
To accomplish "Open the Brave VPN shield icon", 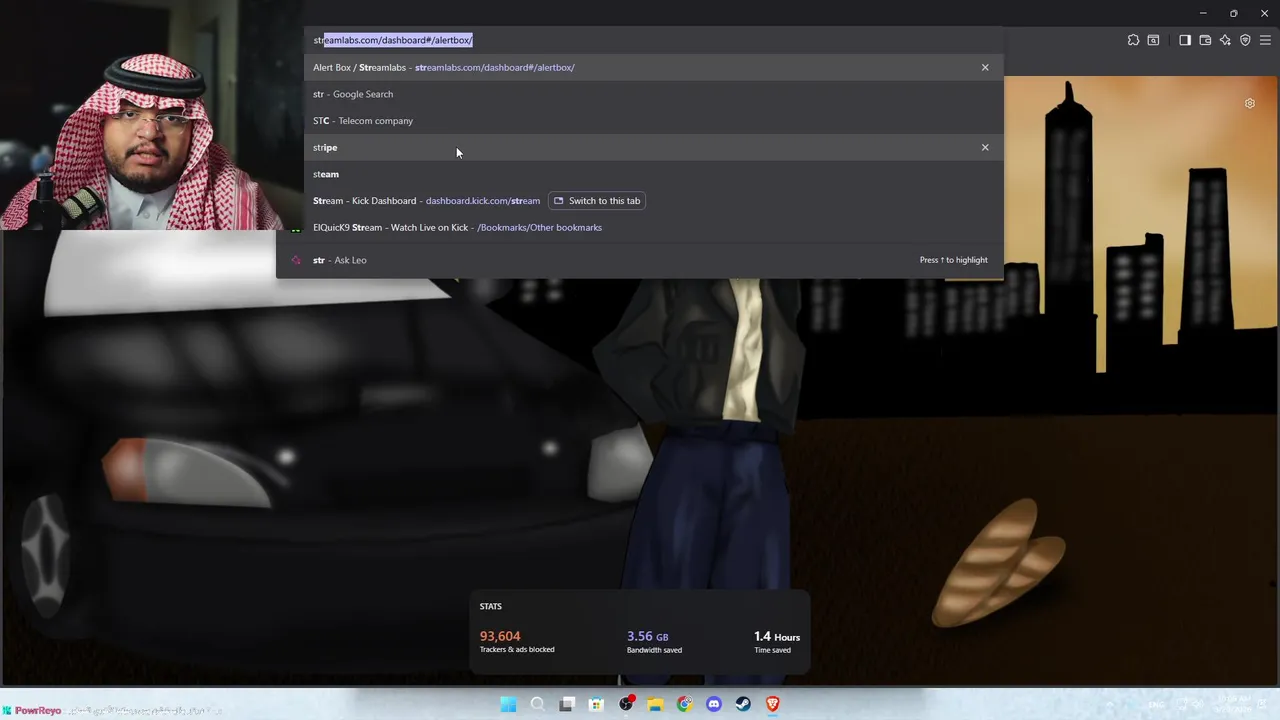I will pyautogui.click(x=1245, y=40).
